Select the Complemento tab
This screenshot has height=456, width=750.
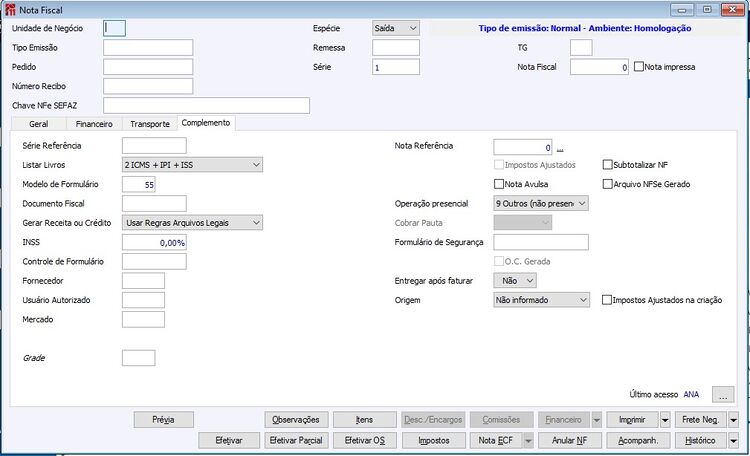206,123
